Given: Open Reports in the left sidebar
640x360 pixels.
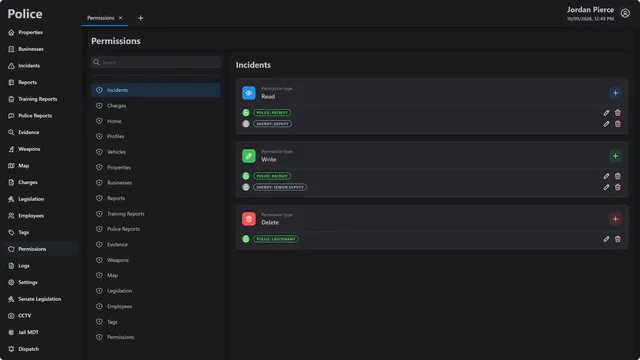Looking at the screenshot, I should click(x=22, y=82).
